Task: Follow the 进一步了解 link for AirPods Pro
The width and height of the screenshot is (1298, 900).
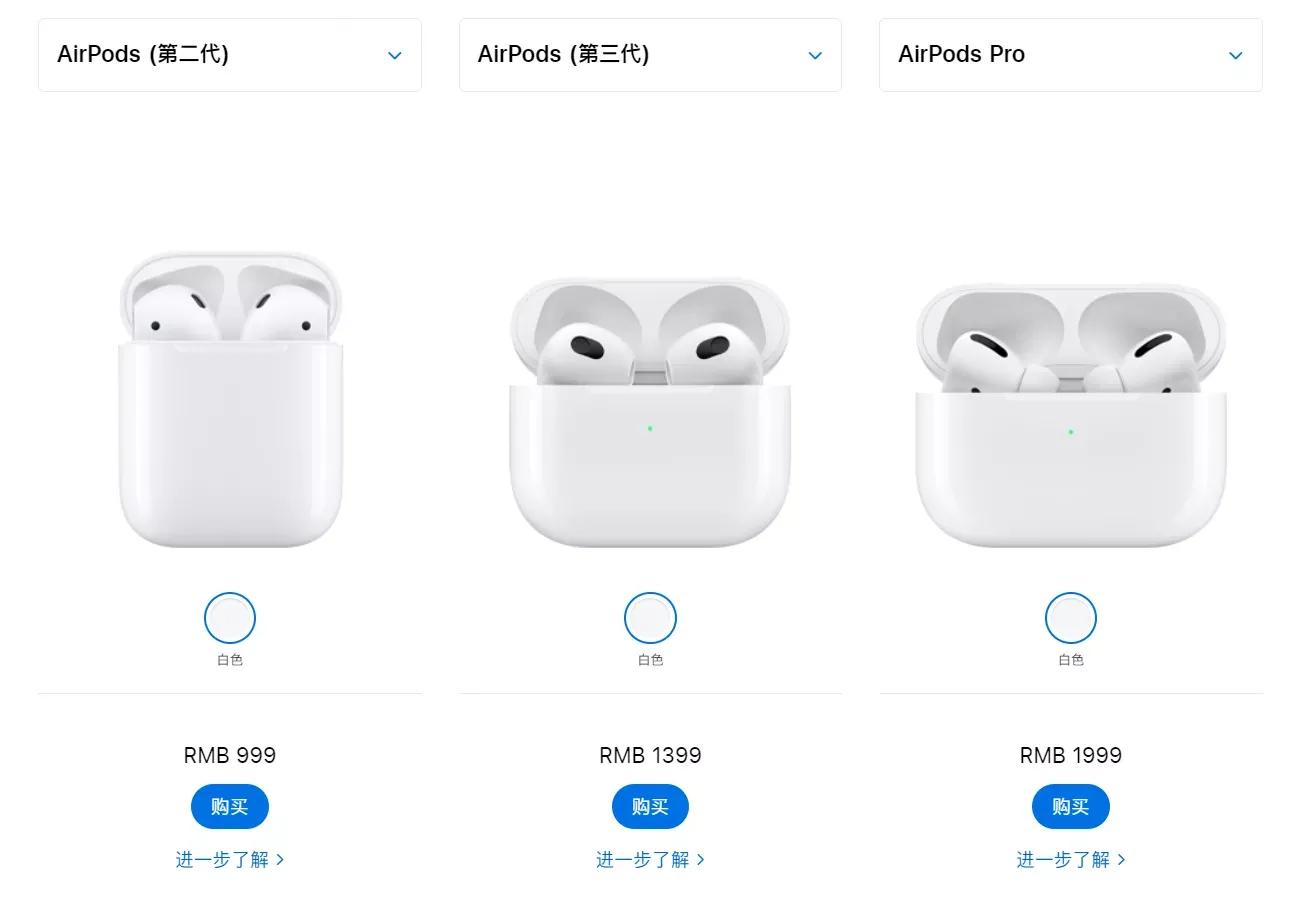Action: point(1071,860)
